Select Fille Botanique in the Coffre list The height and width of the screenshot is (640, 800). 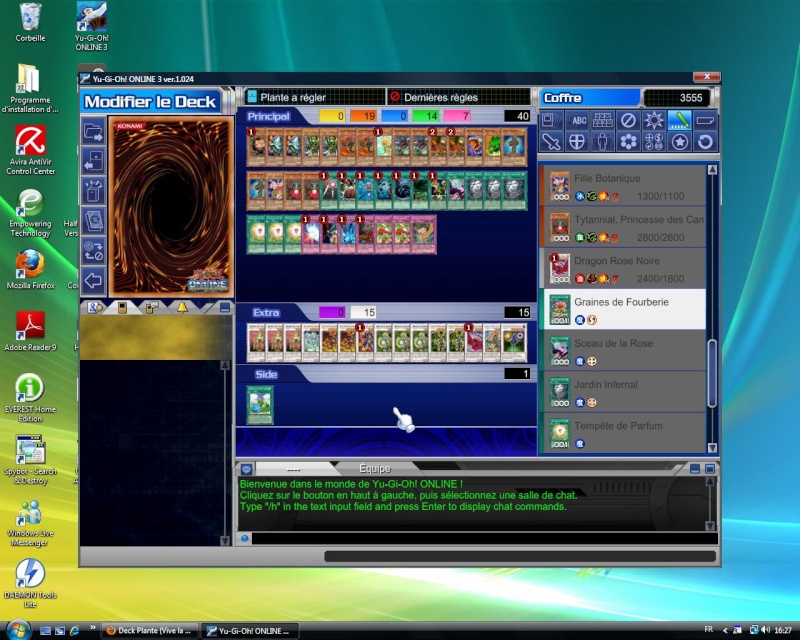[x=622, y=186]
